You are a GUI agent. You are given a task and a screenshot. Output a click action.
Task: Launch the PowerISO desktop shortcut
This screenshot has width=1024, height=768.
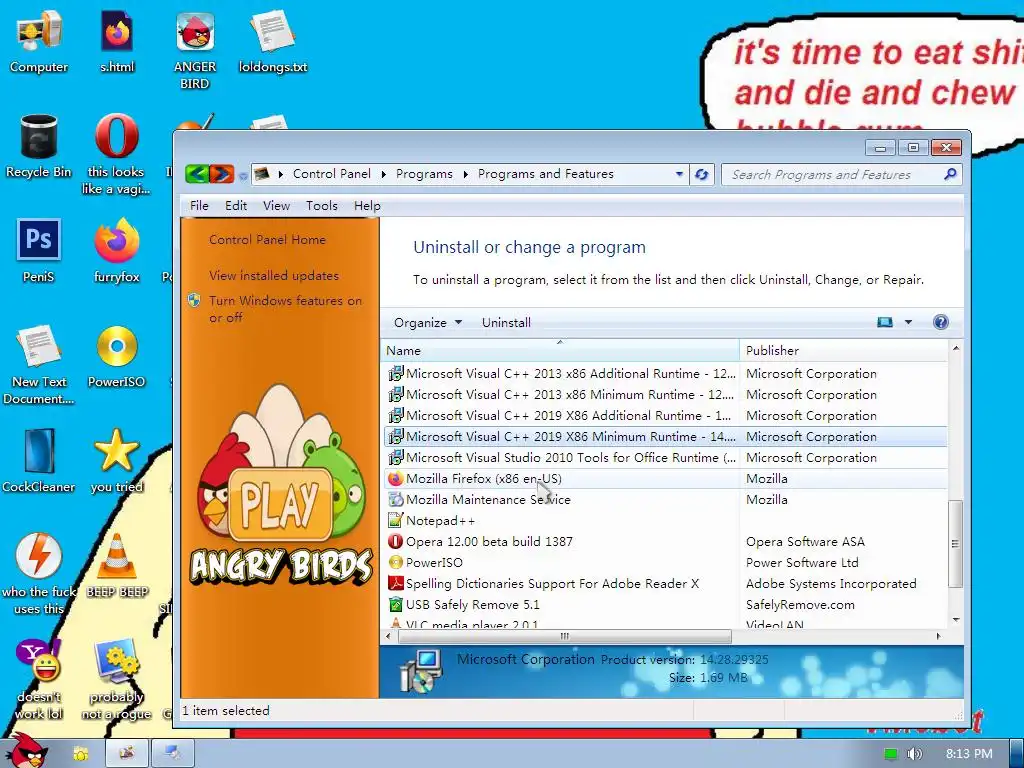click(116, 357)
